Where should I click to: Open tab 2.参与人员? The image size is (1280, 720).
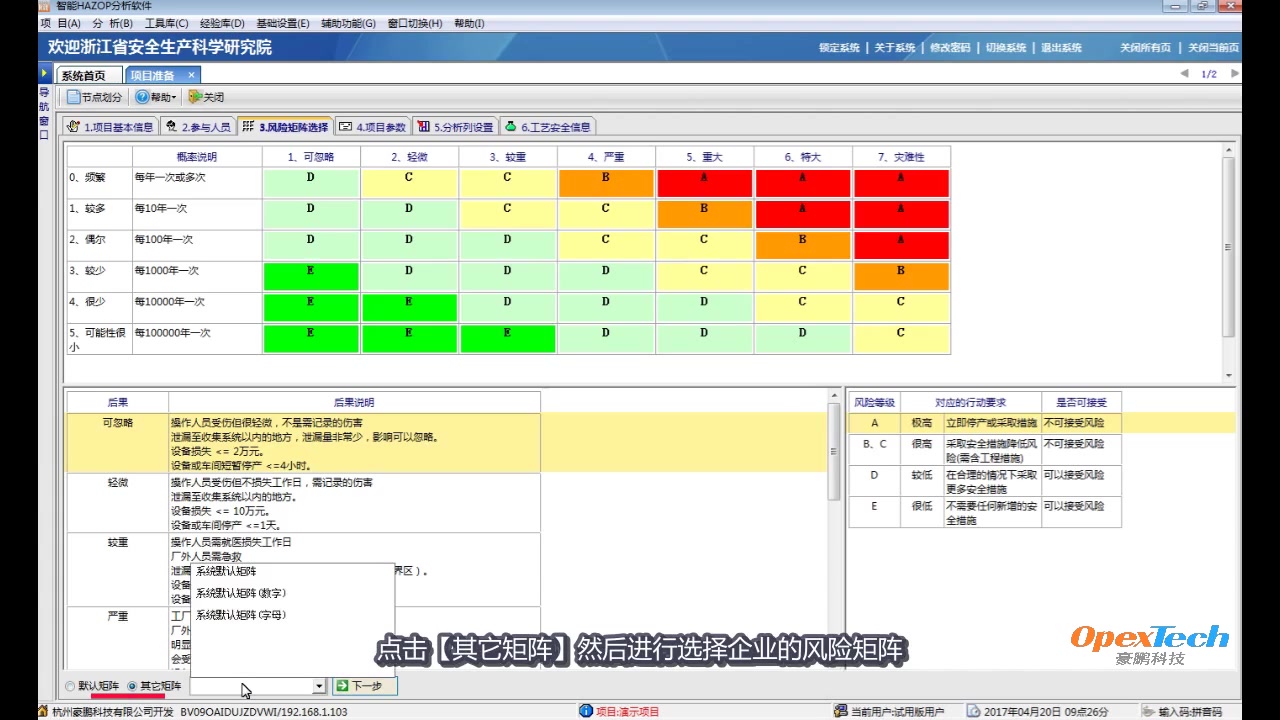198,127
